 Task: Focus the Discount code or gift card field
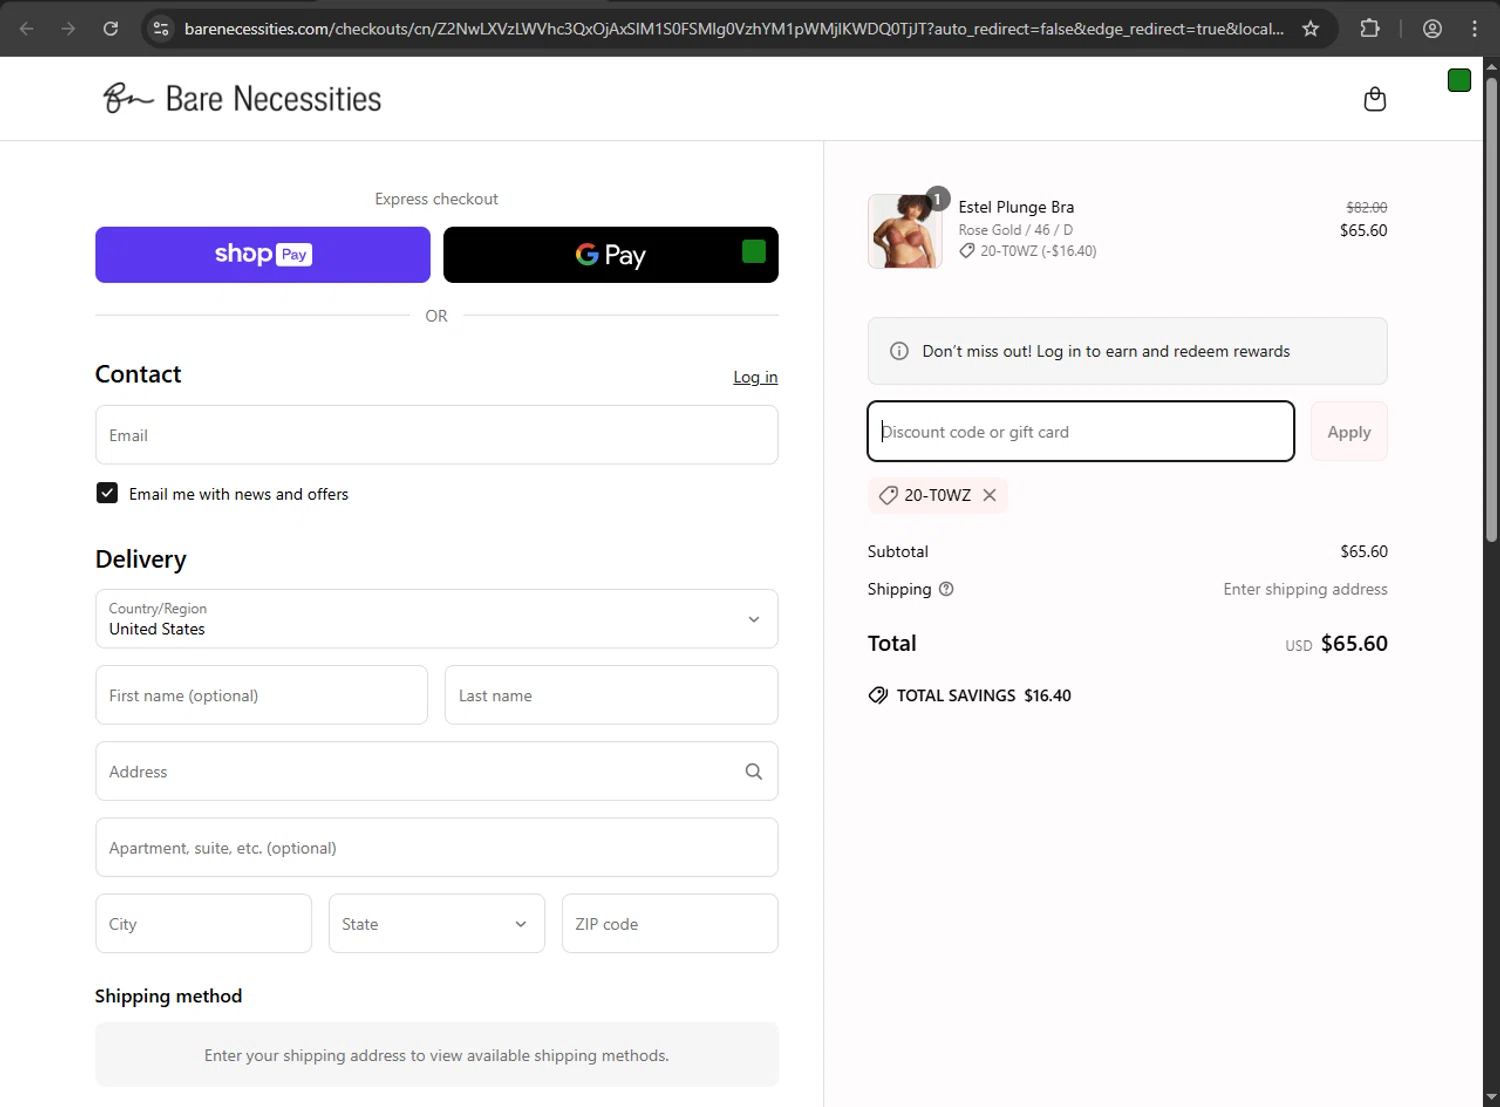[x=1081, y=432]
